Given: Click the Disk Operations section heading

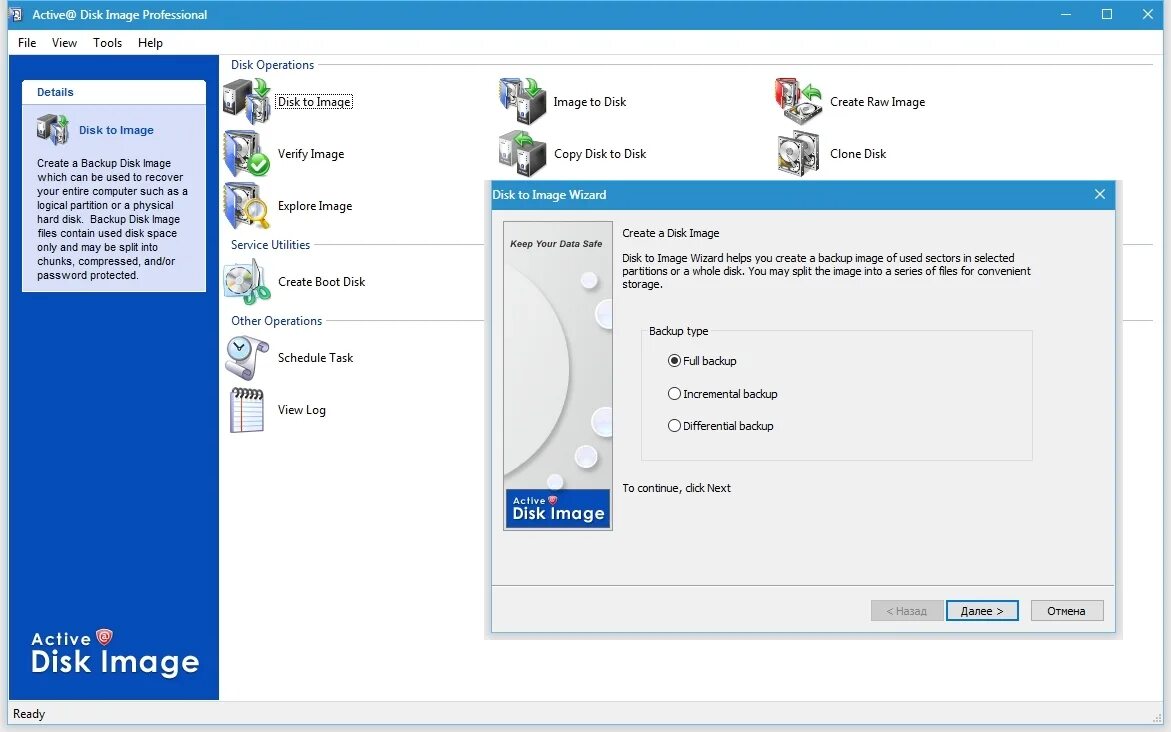Looking at the screenshot, I should pos(273,65).
